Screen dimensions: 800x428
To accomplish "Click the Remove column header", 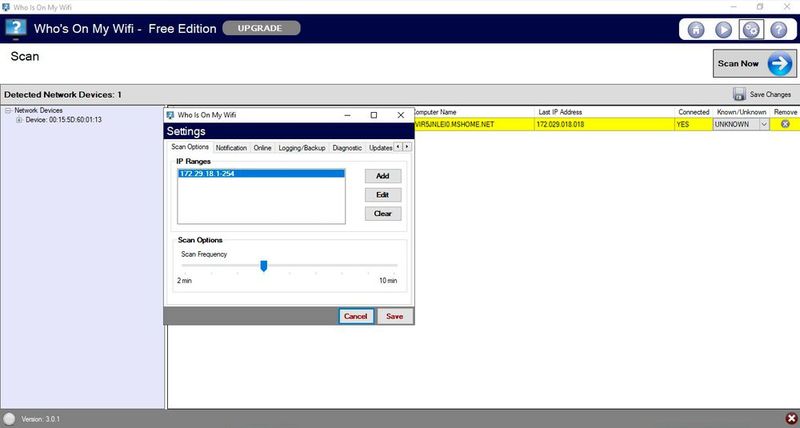I will pos(785,112).
